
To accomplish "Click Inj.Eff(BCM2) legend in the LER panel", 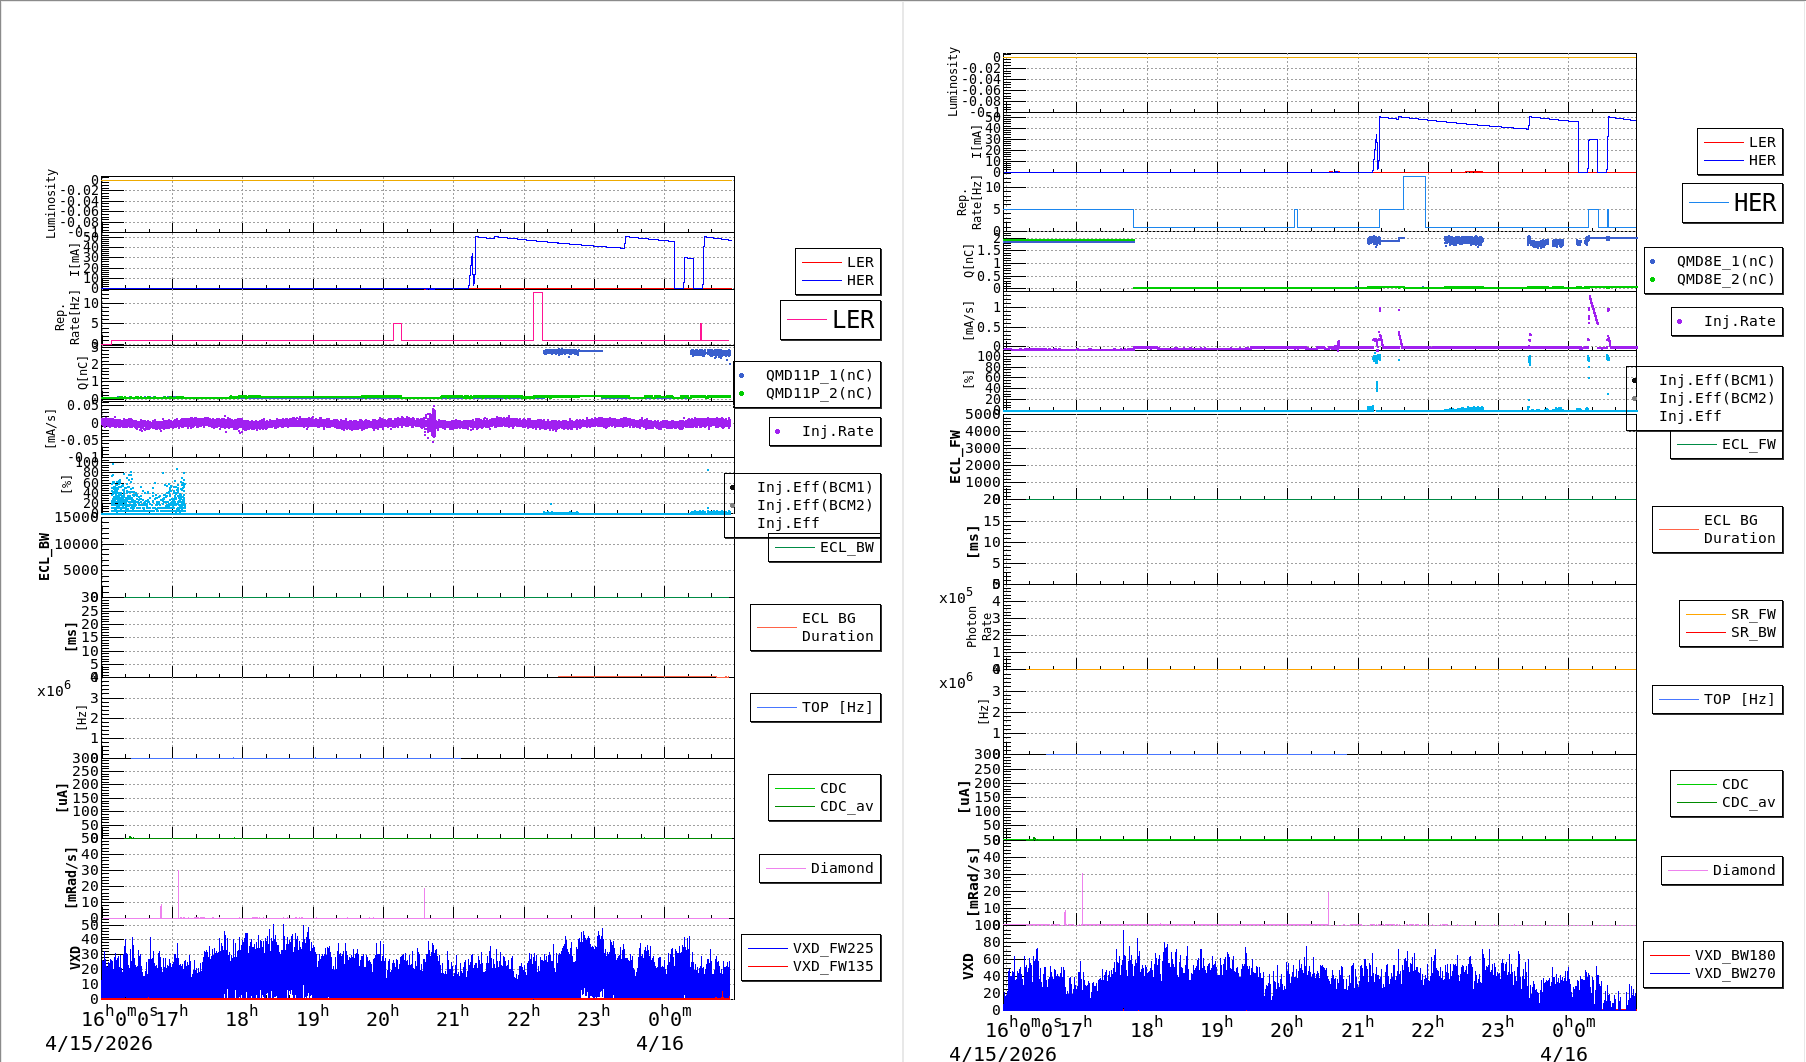I will (x=814, y=506).
